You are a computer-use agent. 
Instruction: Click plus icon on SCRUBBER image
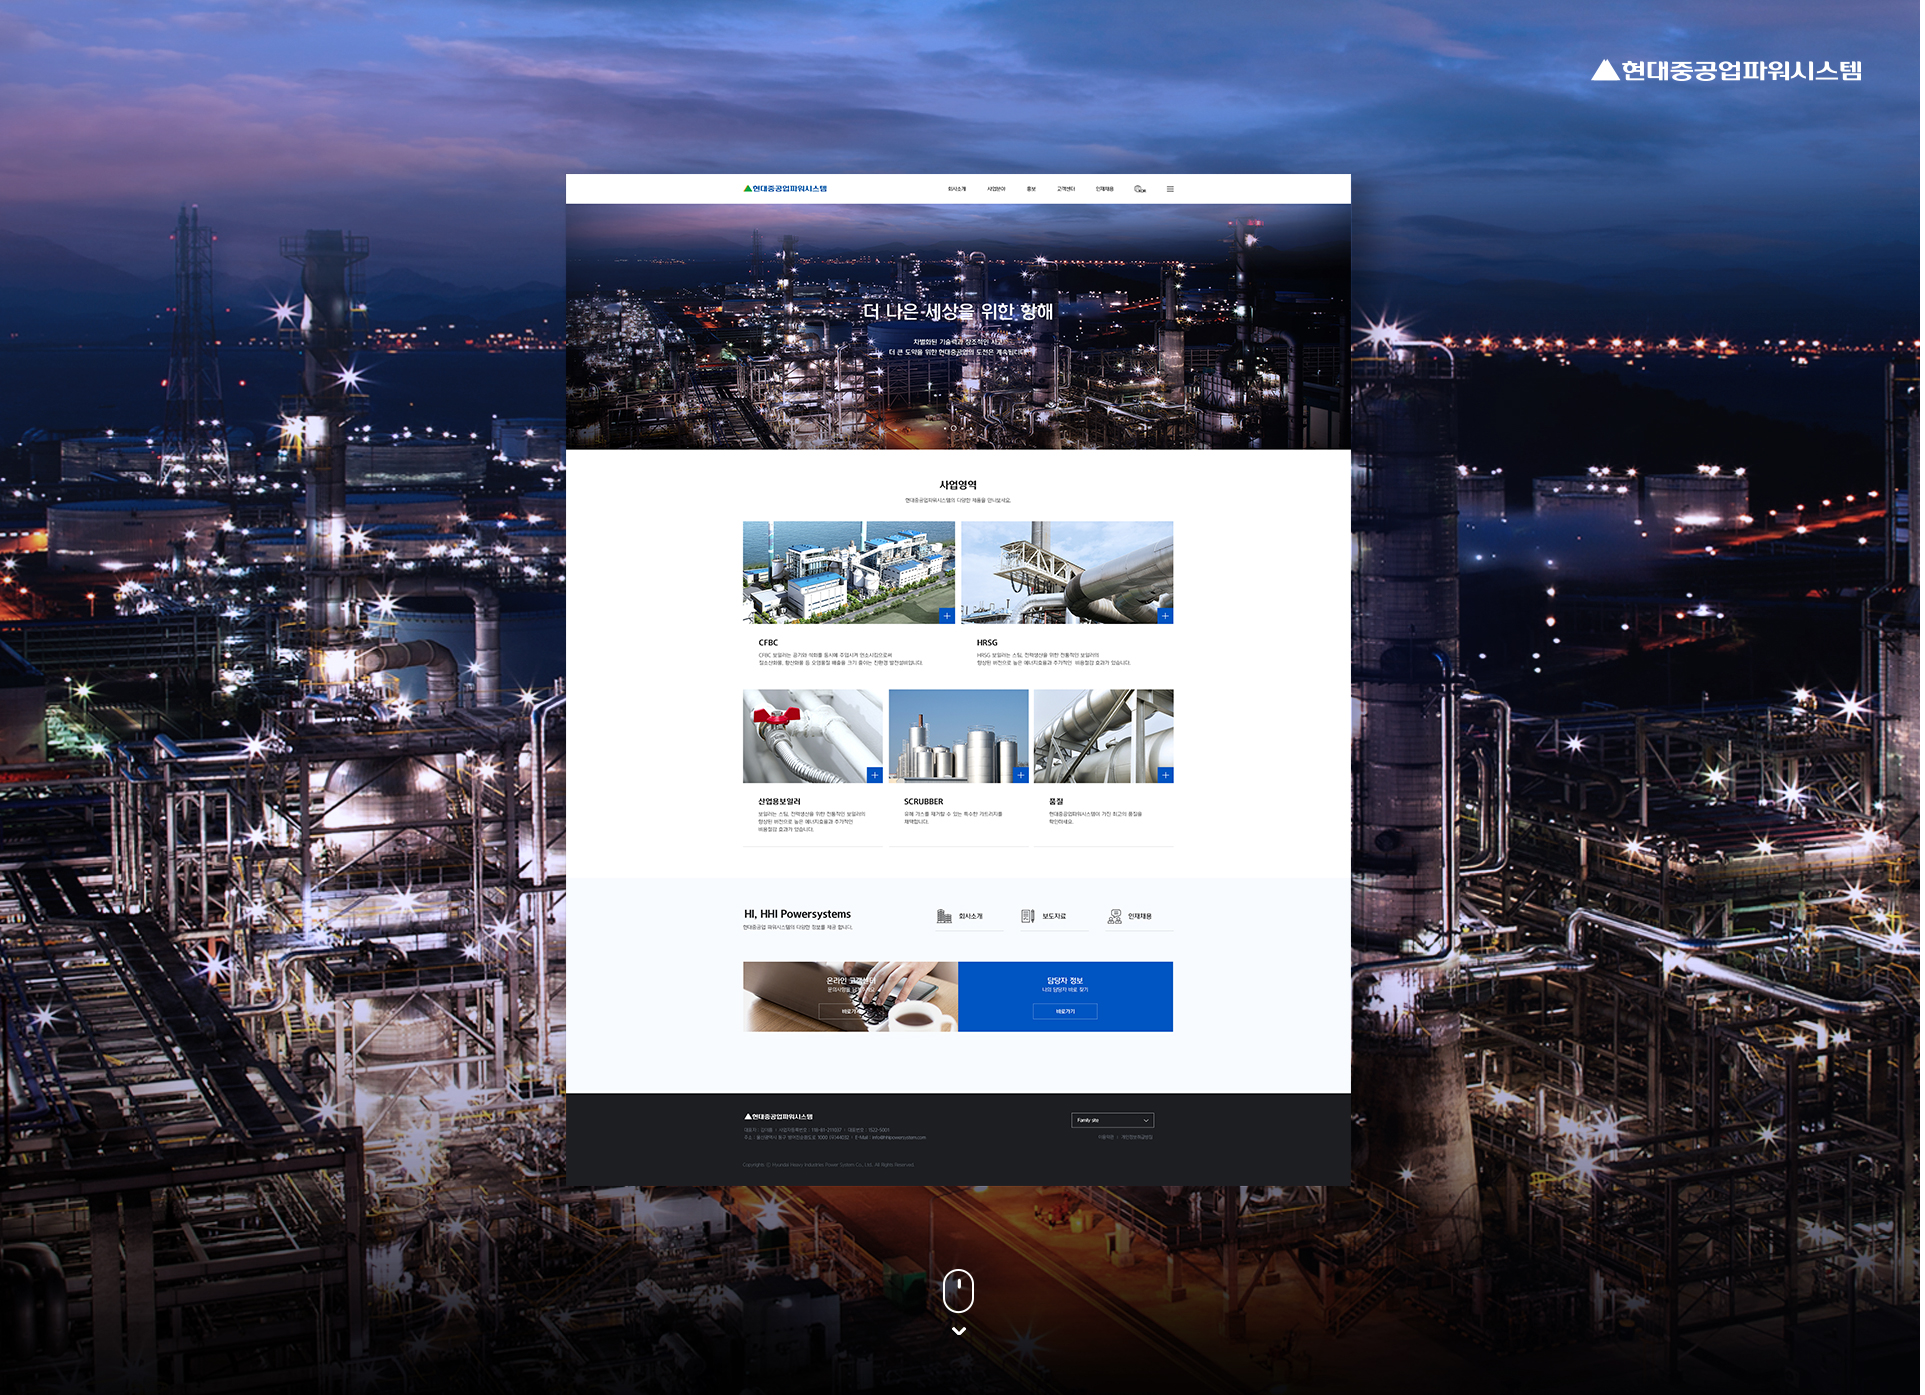pyautogui.click(x=1023, y=777)
